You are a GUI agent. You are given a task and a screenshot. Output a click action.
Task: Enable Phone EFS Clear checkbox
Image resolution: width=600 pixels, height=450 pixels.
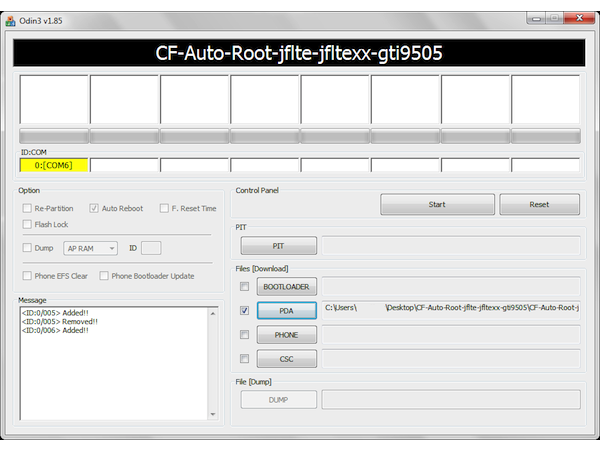pyautogui.click(x=27, y=276)
